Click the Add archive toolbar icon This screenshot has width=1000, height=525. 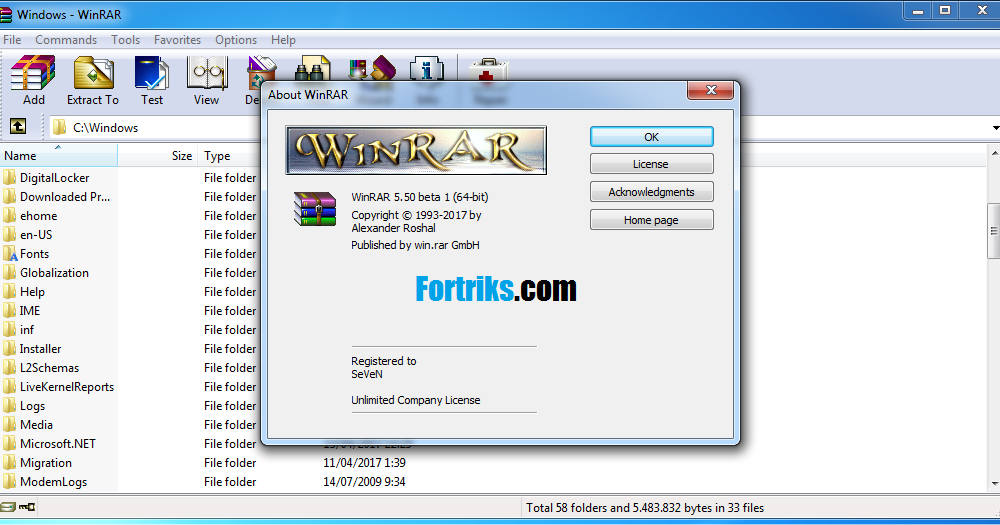(33, 72)
